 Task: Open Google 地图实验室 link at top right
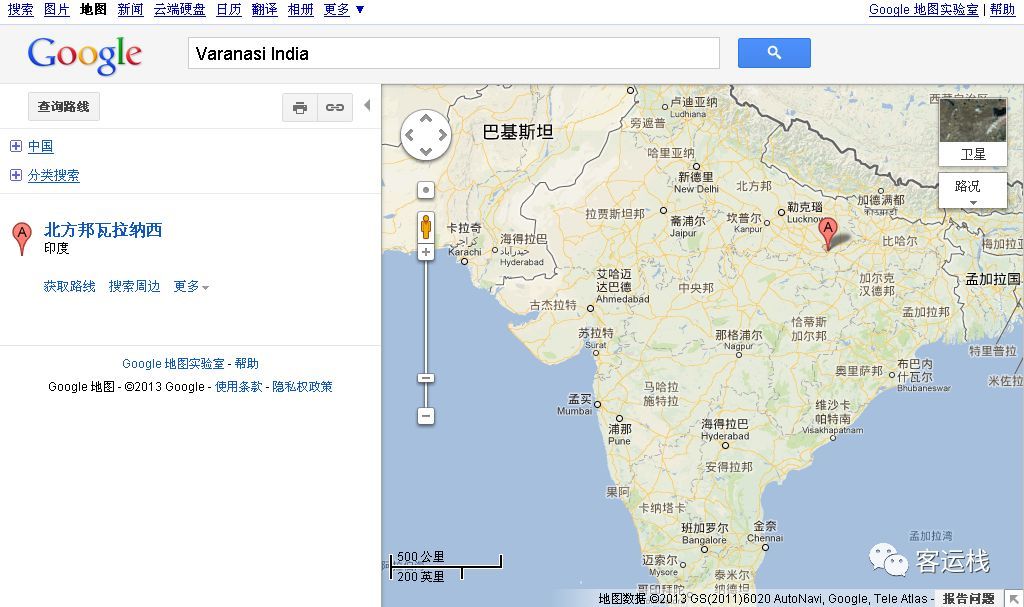923,10
